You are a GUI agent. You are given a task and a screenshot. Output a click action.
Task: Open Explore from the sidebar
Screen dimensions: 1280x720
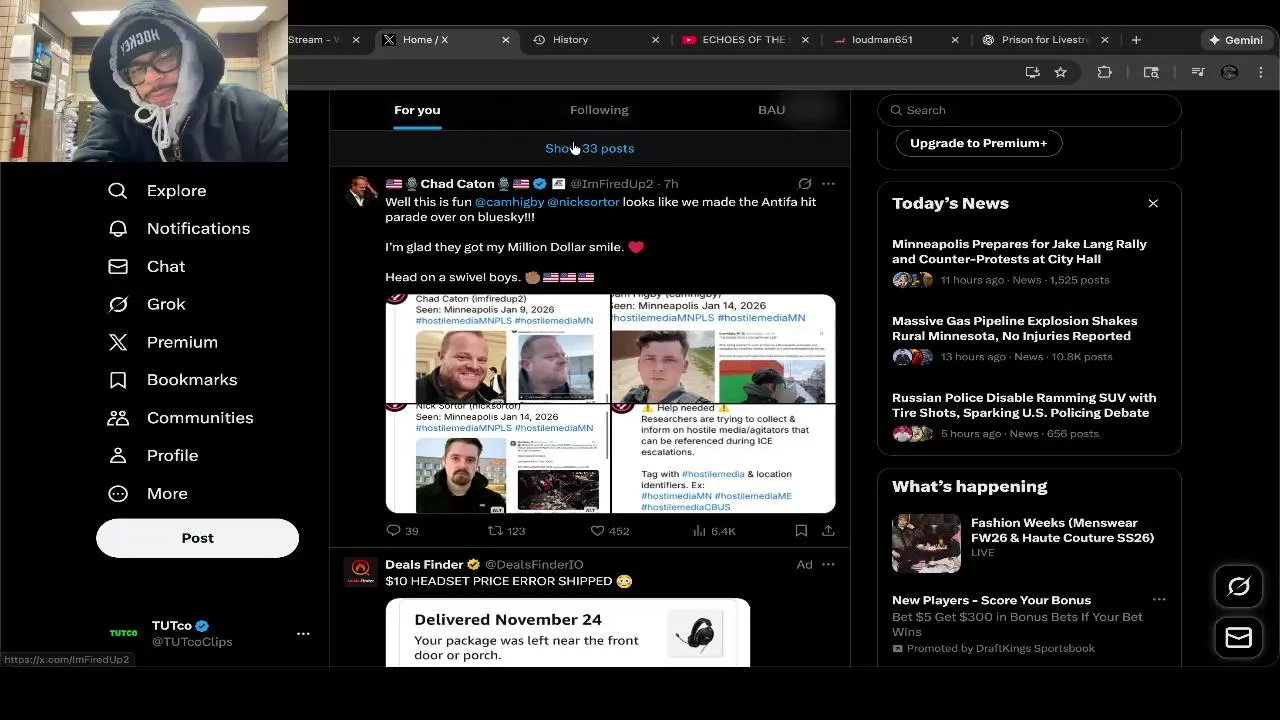coord(157,191)
